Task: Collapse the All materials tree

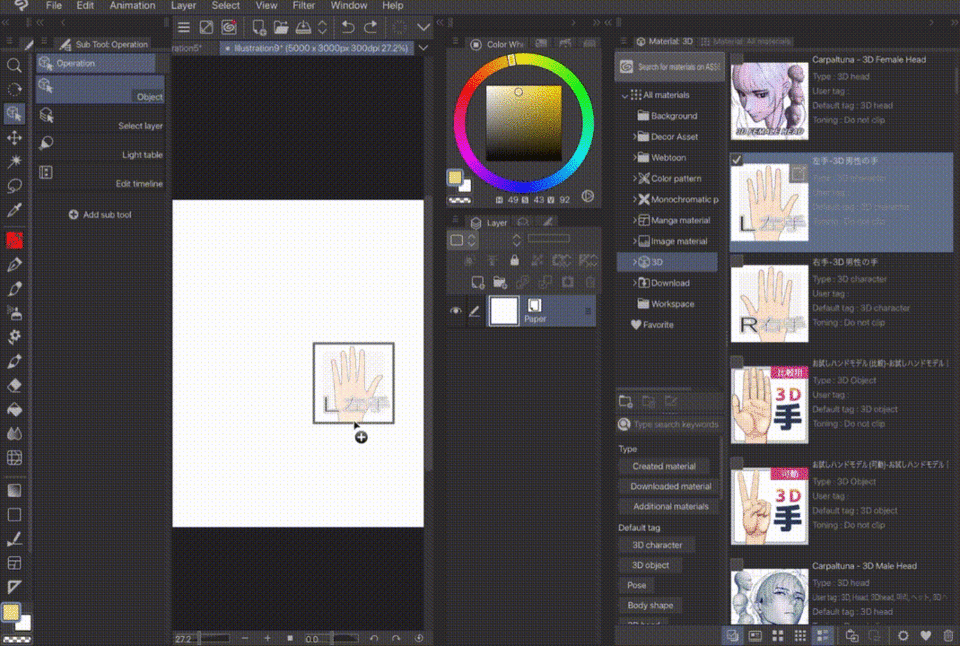Action: (624, 96)
